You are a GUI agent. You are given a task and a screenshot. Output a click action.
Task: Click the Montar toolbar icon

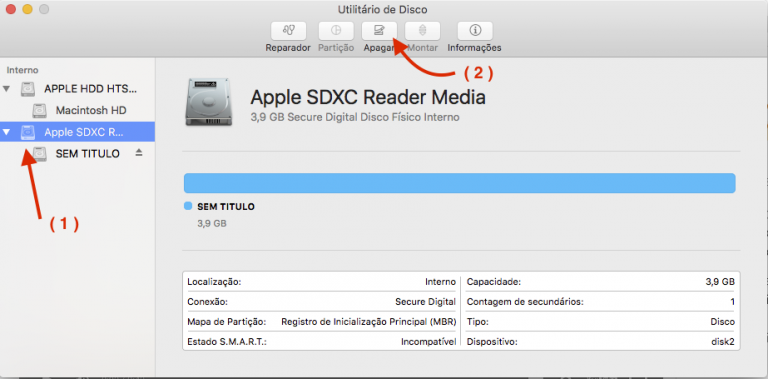click(x=422, y=31)
